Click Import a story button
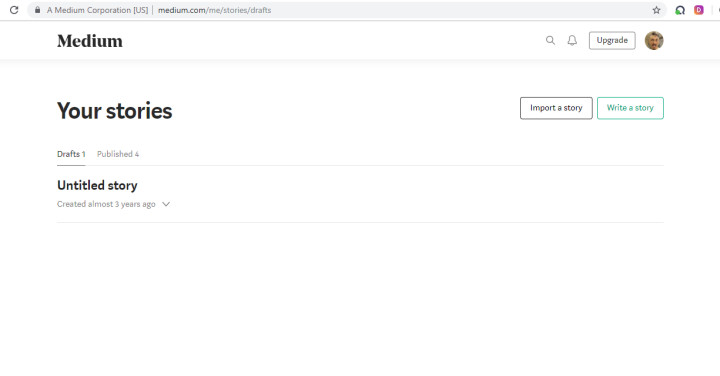The height and width of the screenshot is (376, 720). pyautogui.click(x=556, y=108)
